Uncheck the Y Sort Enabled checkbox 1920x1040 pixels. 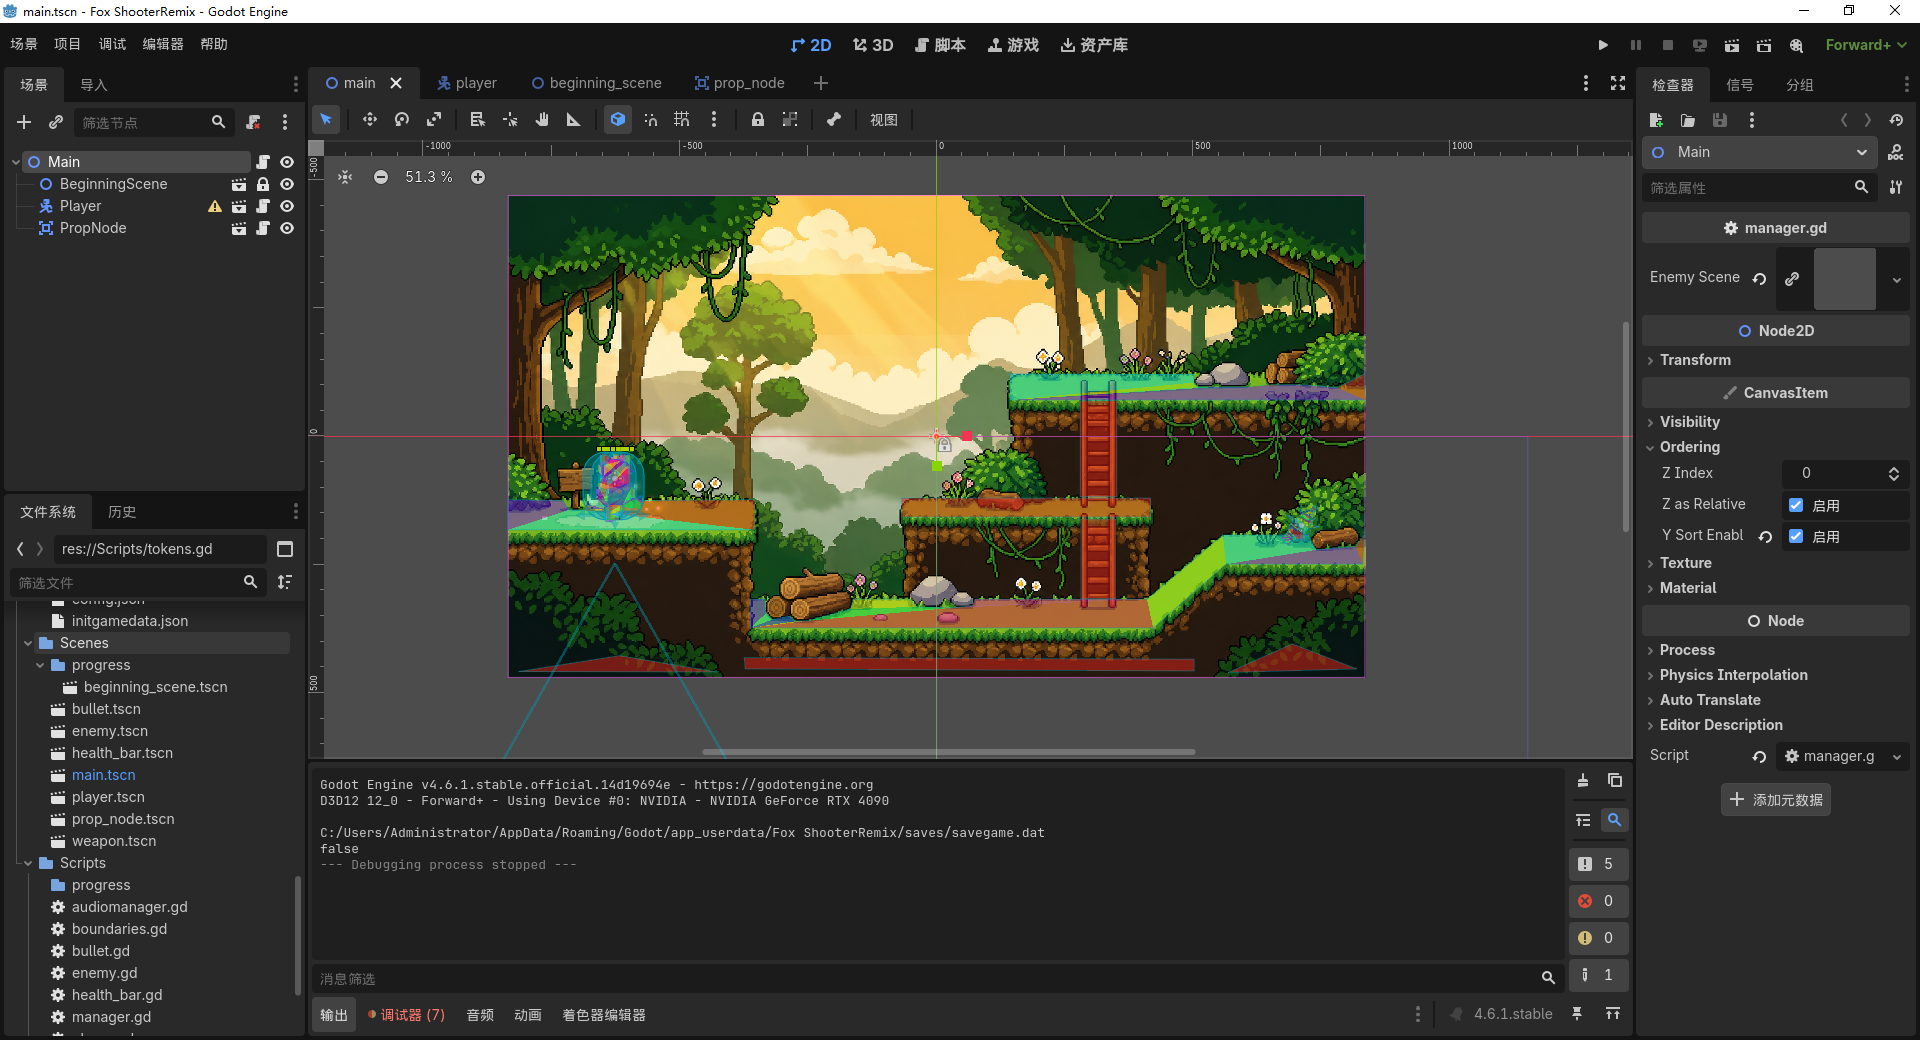1796,536
